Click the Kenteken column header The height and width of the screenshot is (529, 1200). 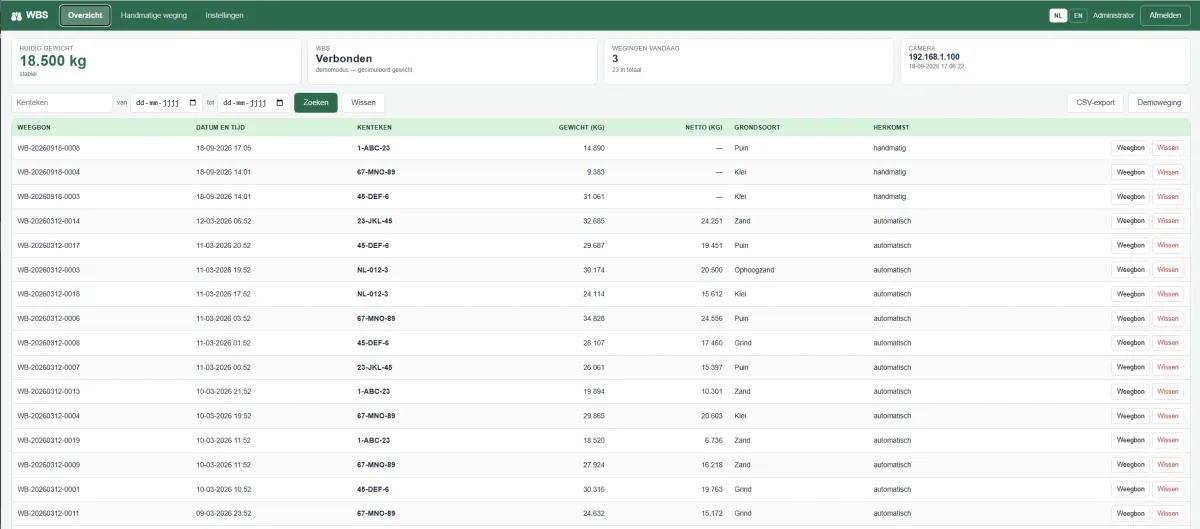point(374,128)
